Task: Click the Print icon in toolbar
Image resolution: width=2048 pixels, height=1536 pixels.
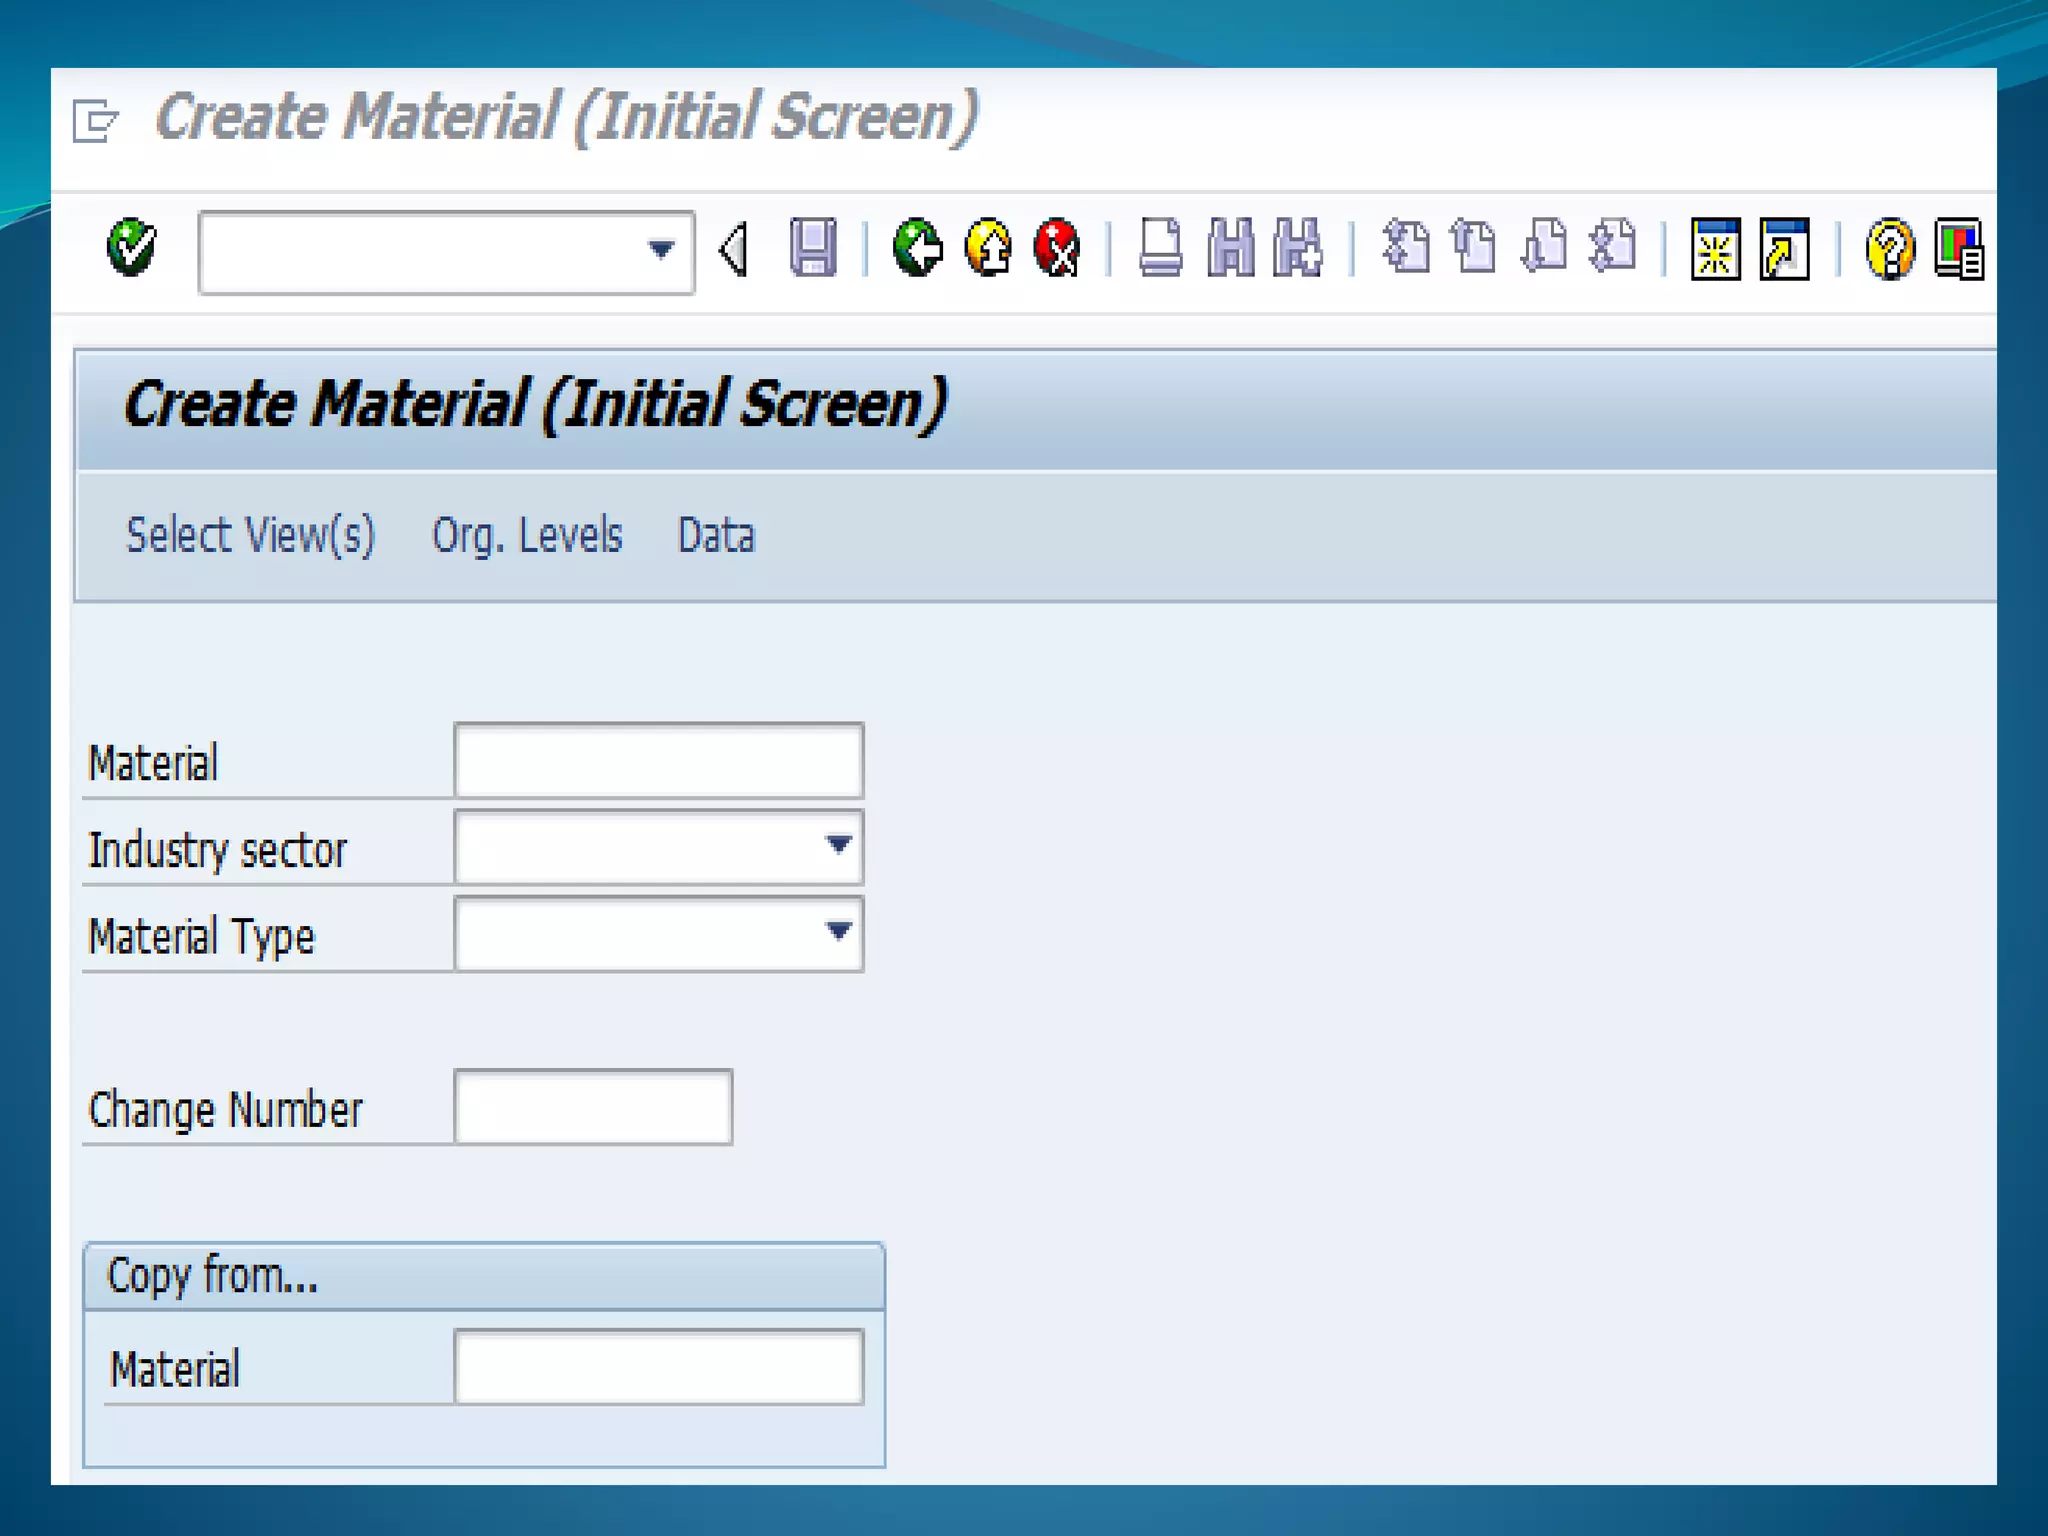Action: coord(1160,247)
